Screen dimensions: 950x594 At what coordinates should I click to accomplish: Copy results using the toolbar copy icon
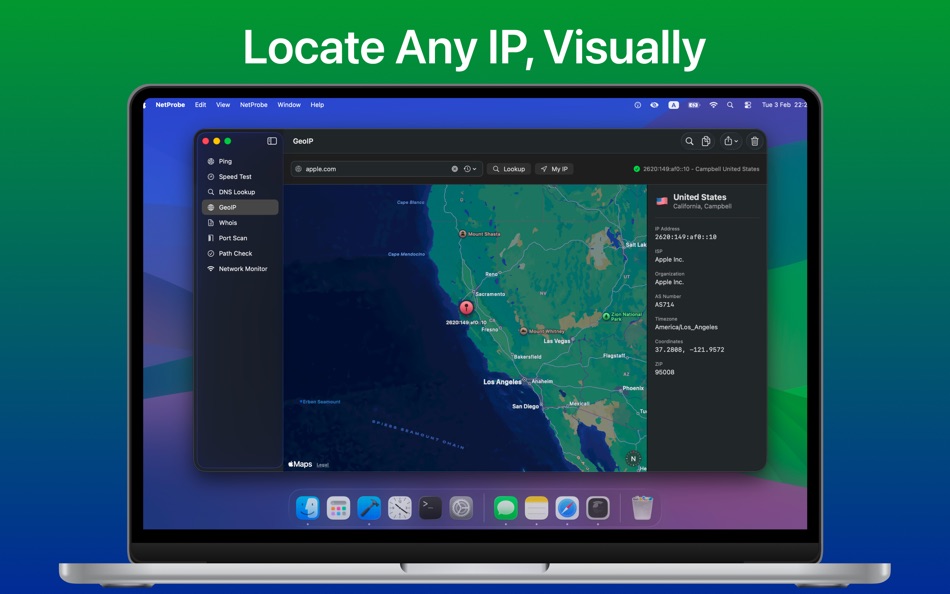pos(706,141)
